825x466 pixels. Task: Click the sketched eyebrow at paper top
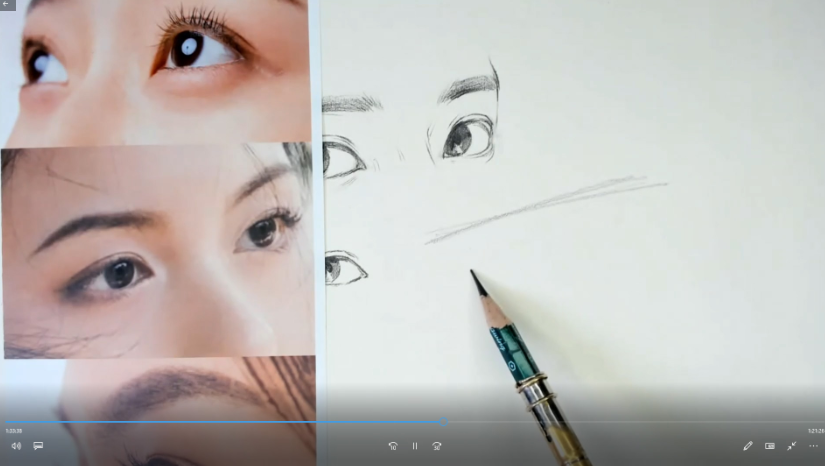(x=469, y=85)
